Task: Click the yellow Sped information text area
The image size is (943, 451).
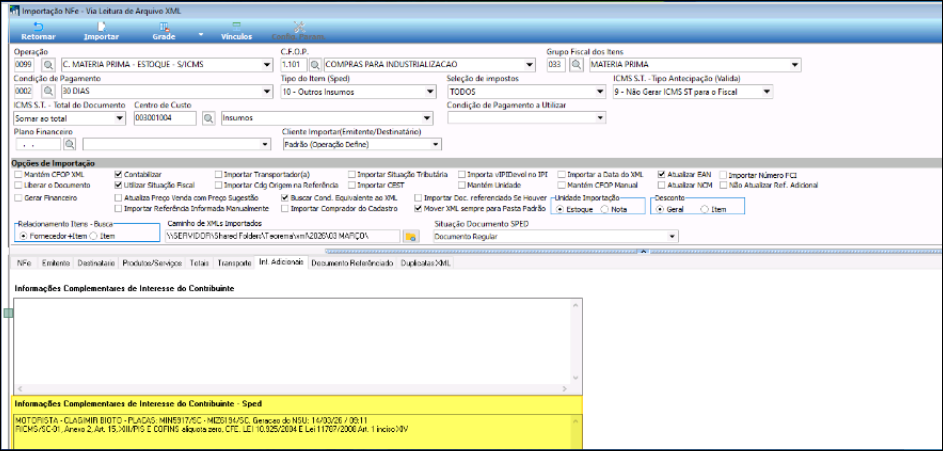Action: [295, 430]
